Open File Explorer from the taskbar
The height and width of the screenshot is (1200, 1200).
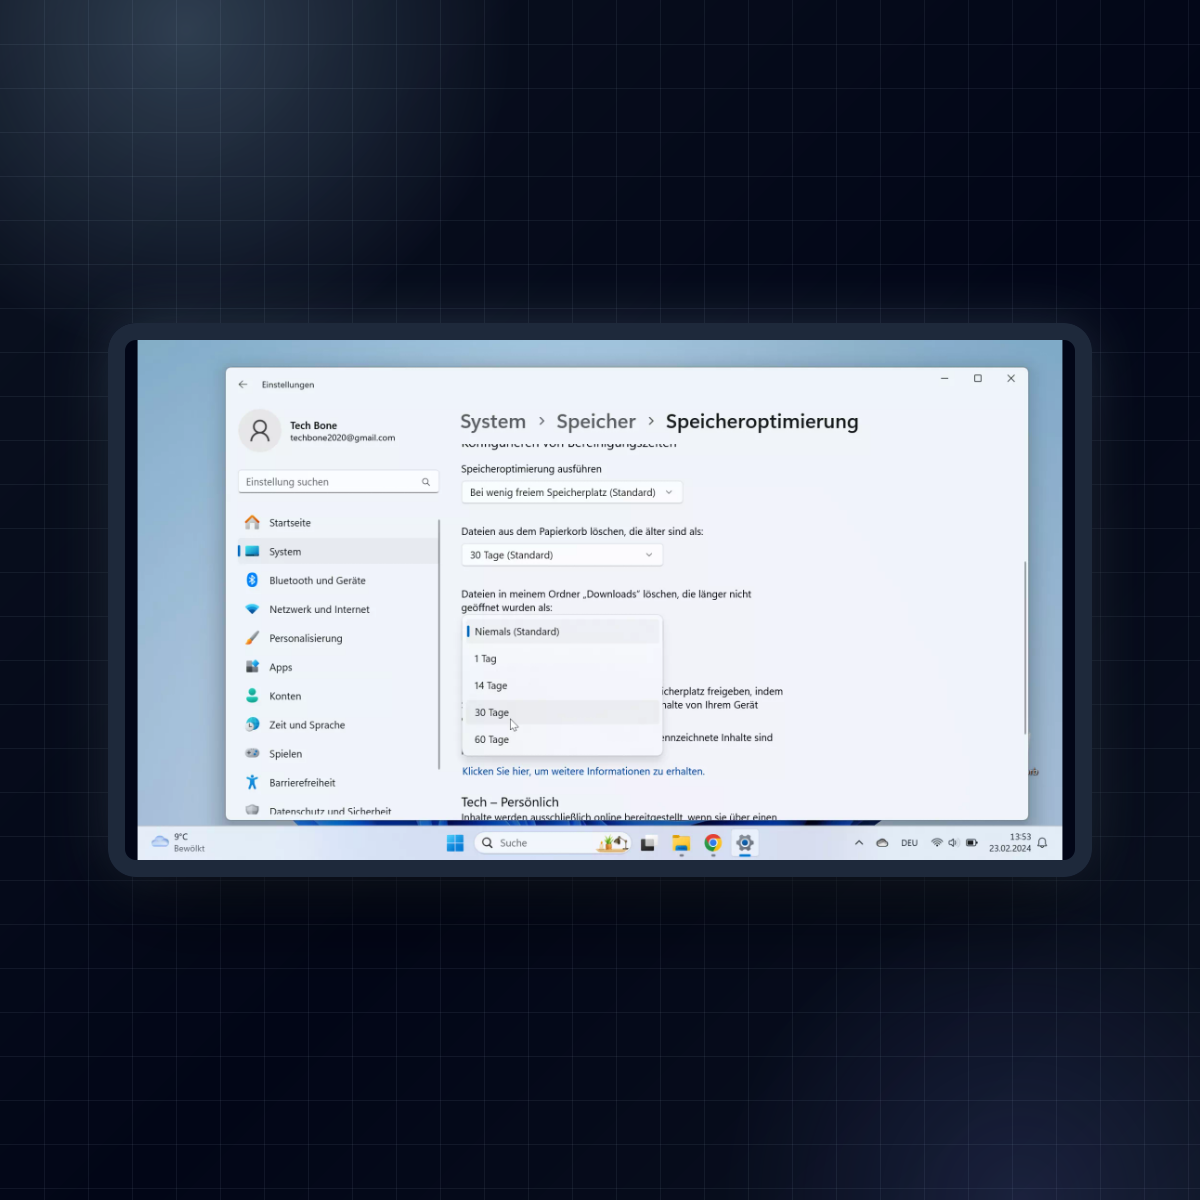pos(681,843)
